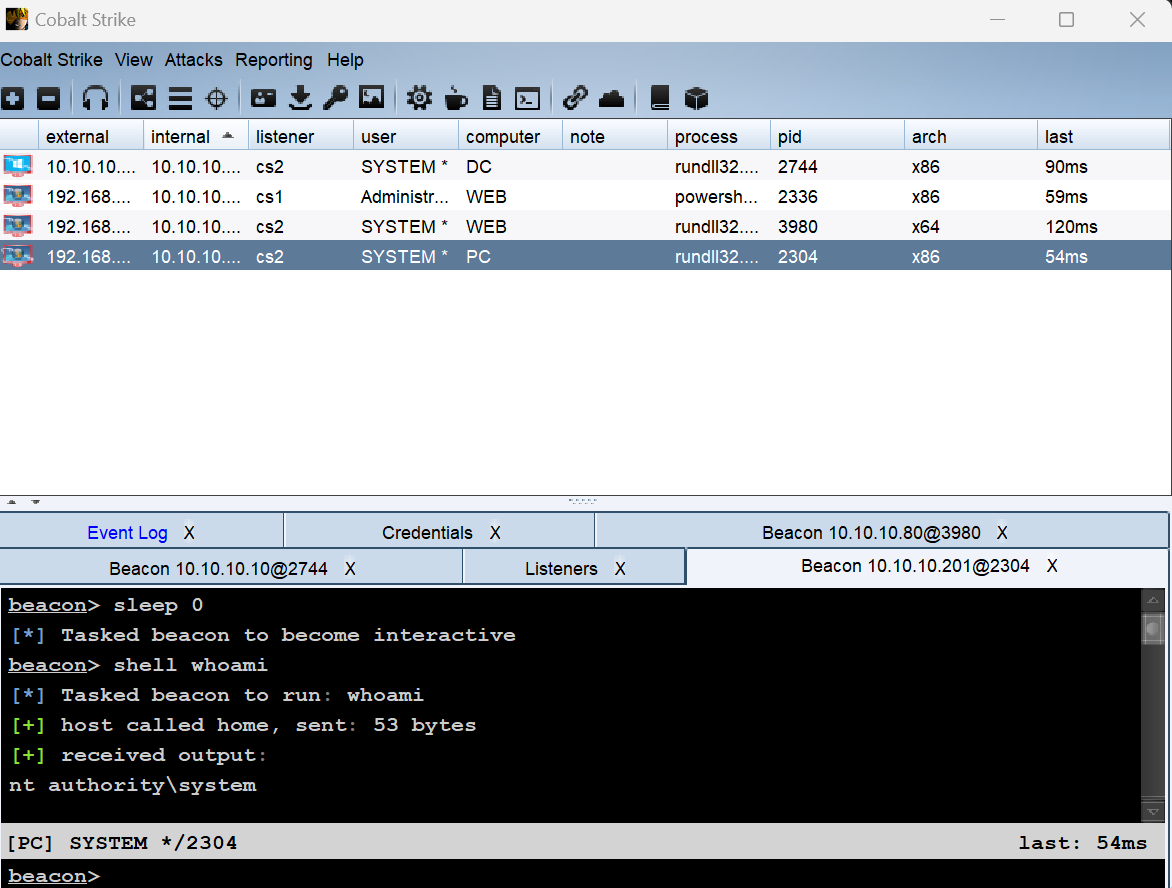
Task: Open Screenshots picture icon
Action: pos(371,98)
